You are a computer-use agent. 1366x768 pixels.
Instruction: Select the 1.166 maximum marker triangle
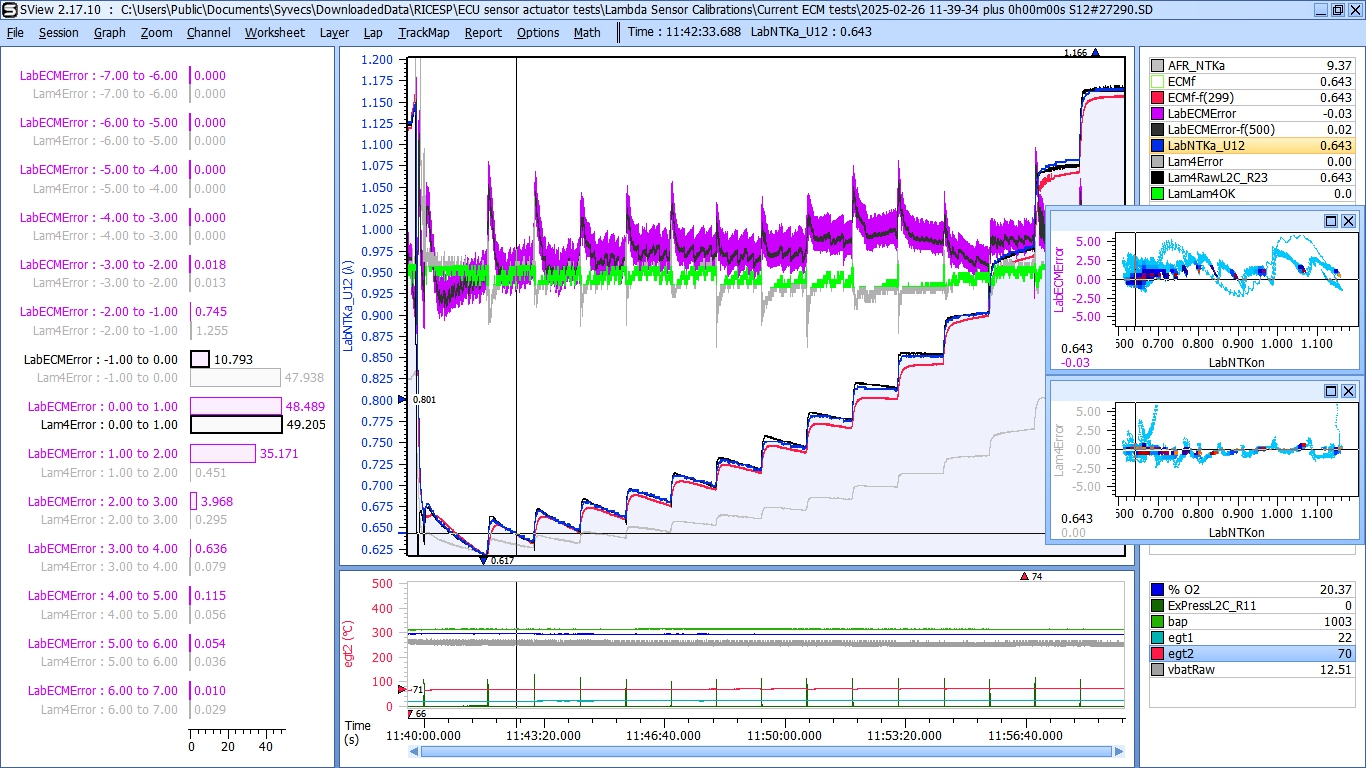1096,53
